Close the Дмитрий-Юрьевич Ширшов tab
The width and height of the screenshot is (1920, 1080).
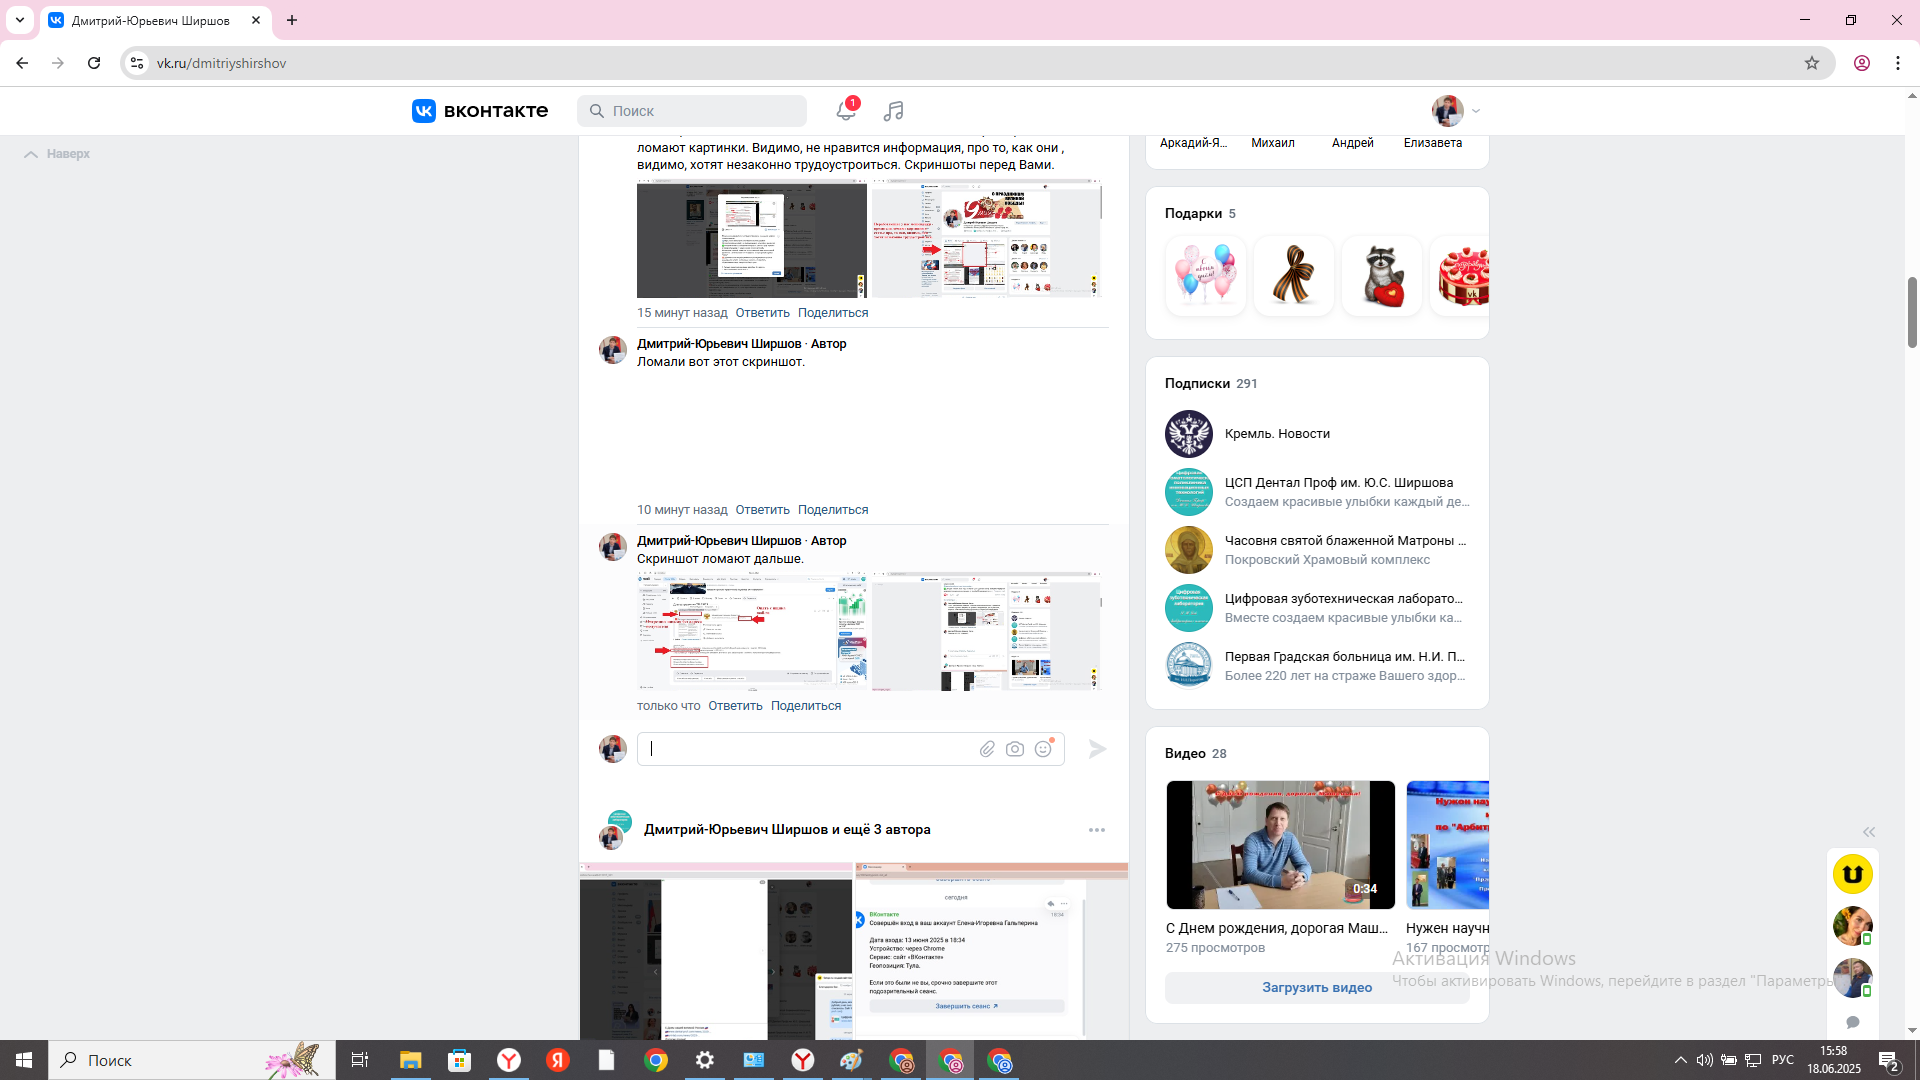256,20
